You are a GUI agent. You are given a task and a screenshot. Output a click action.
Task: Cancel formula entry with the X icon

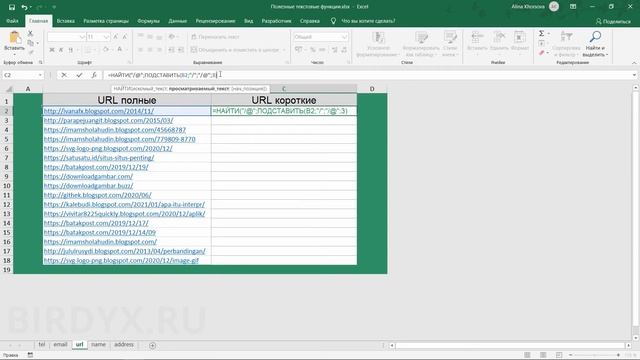click(64, 75)
